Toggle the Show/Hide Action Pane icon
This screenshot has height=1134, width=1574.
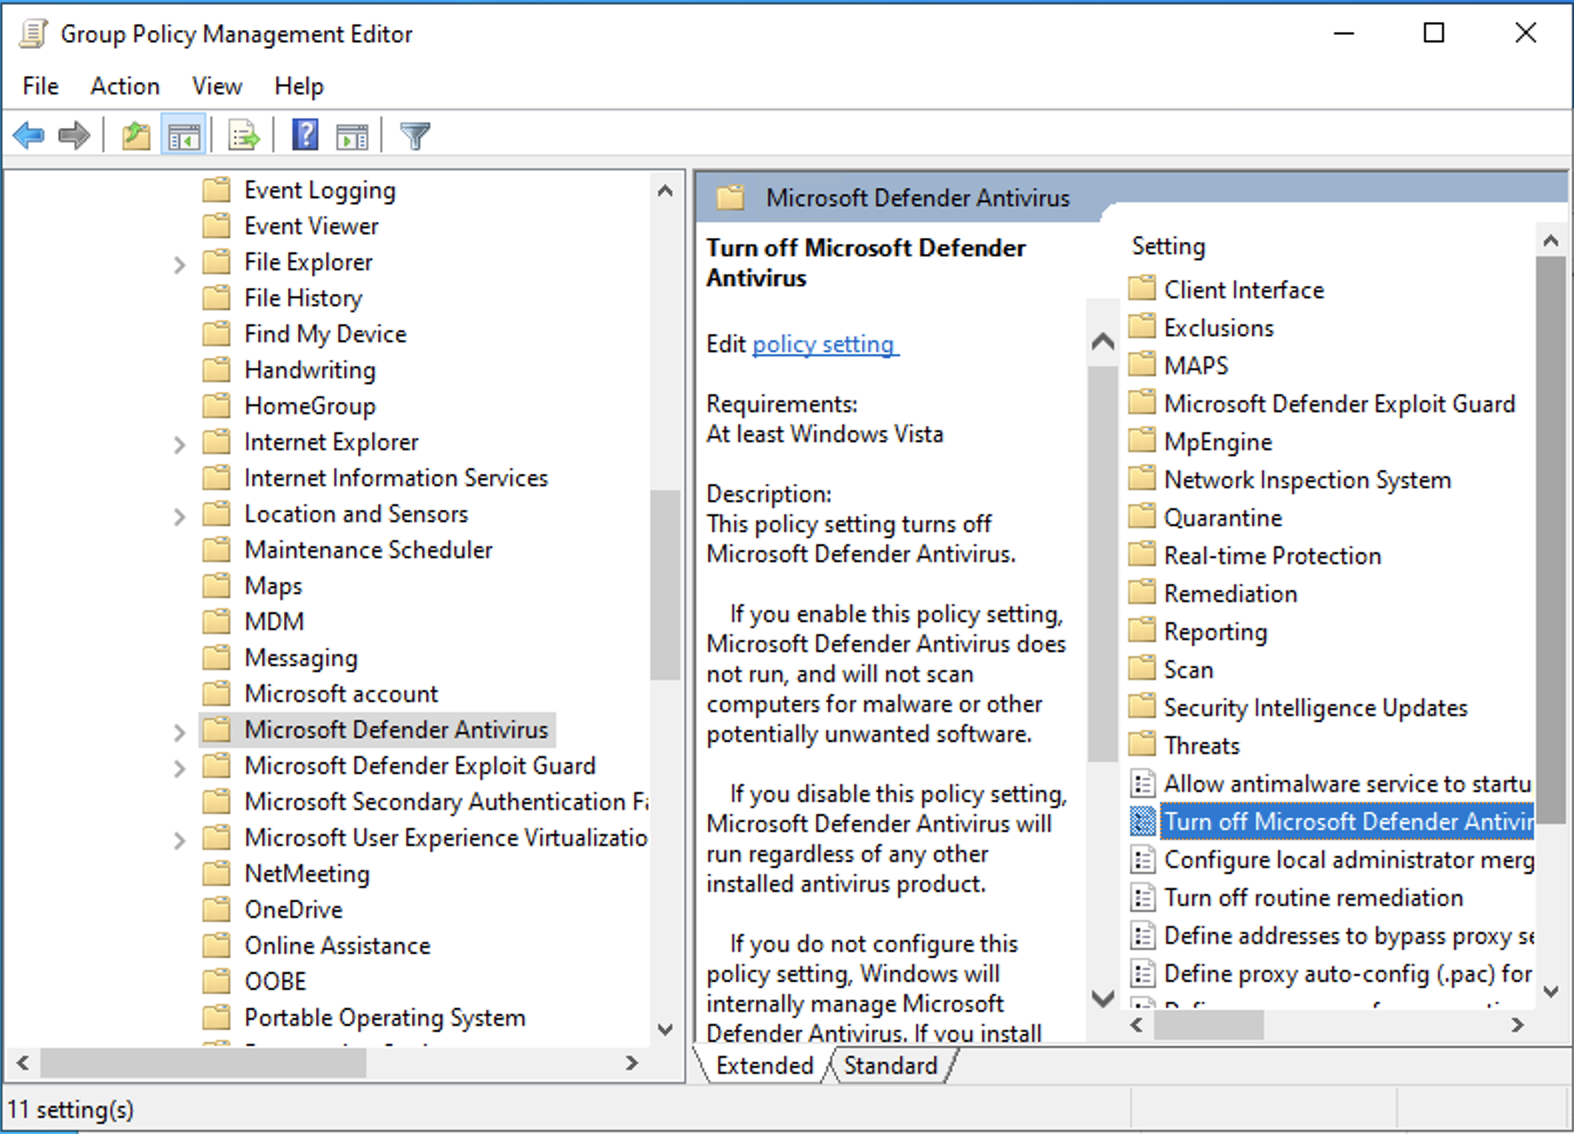point(352,135)
